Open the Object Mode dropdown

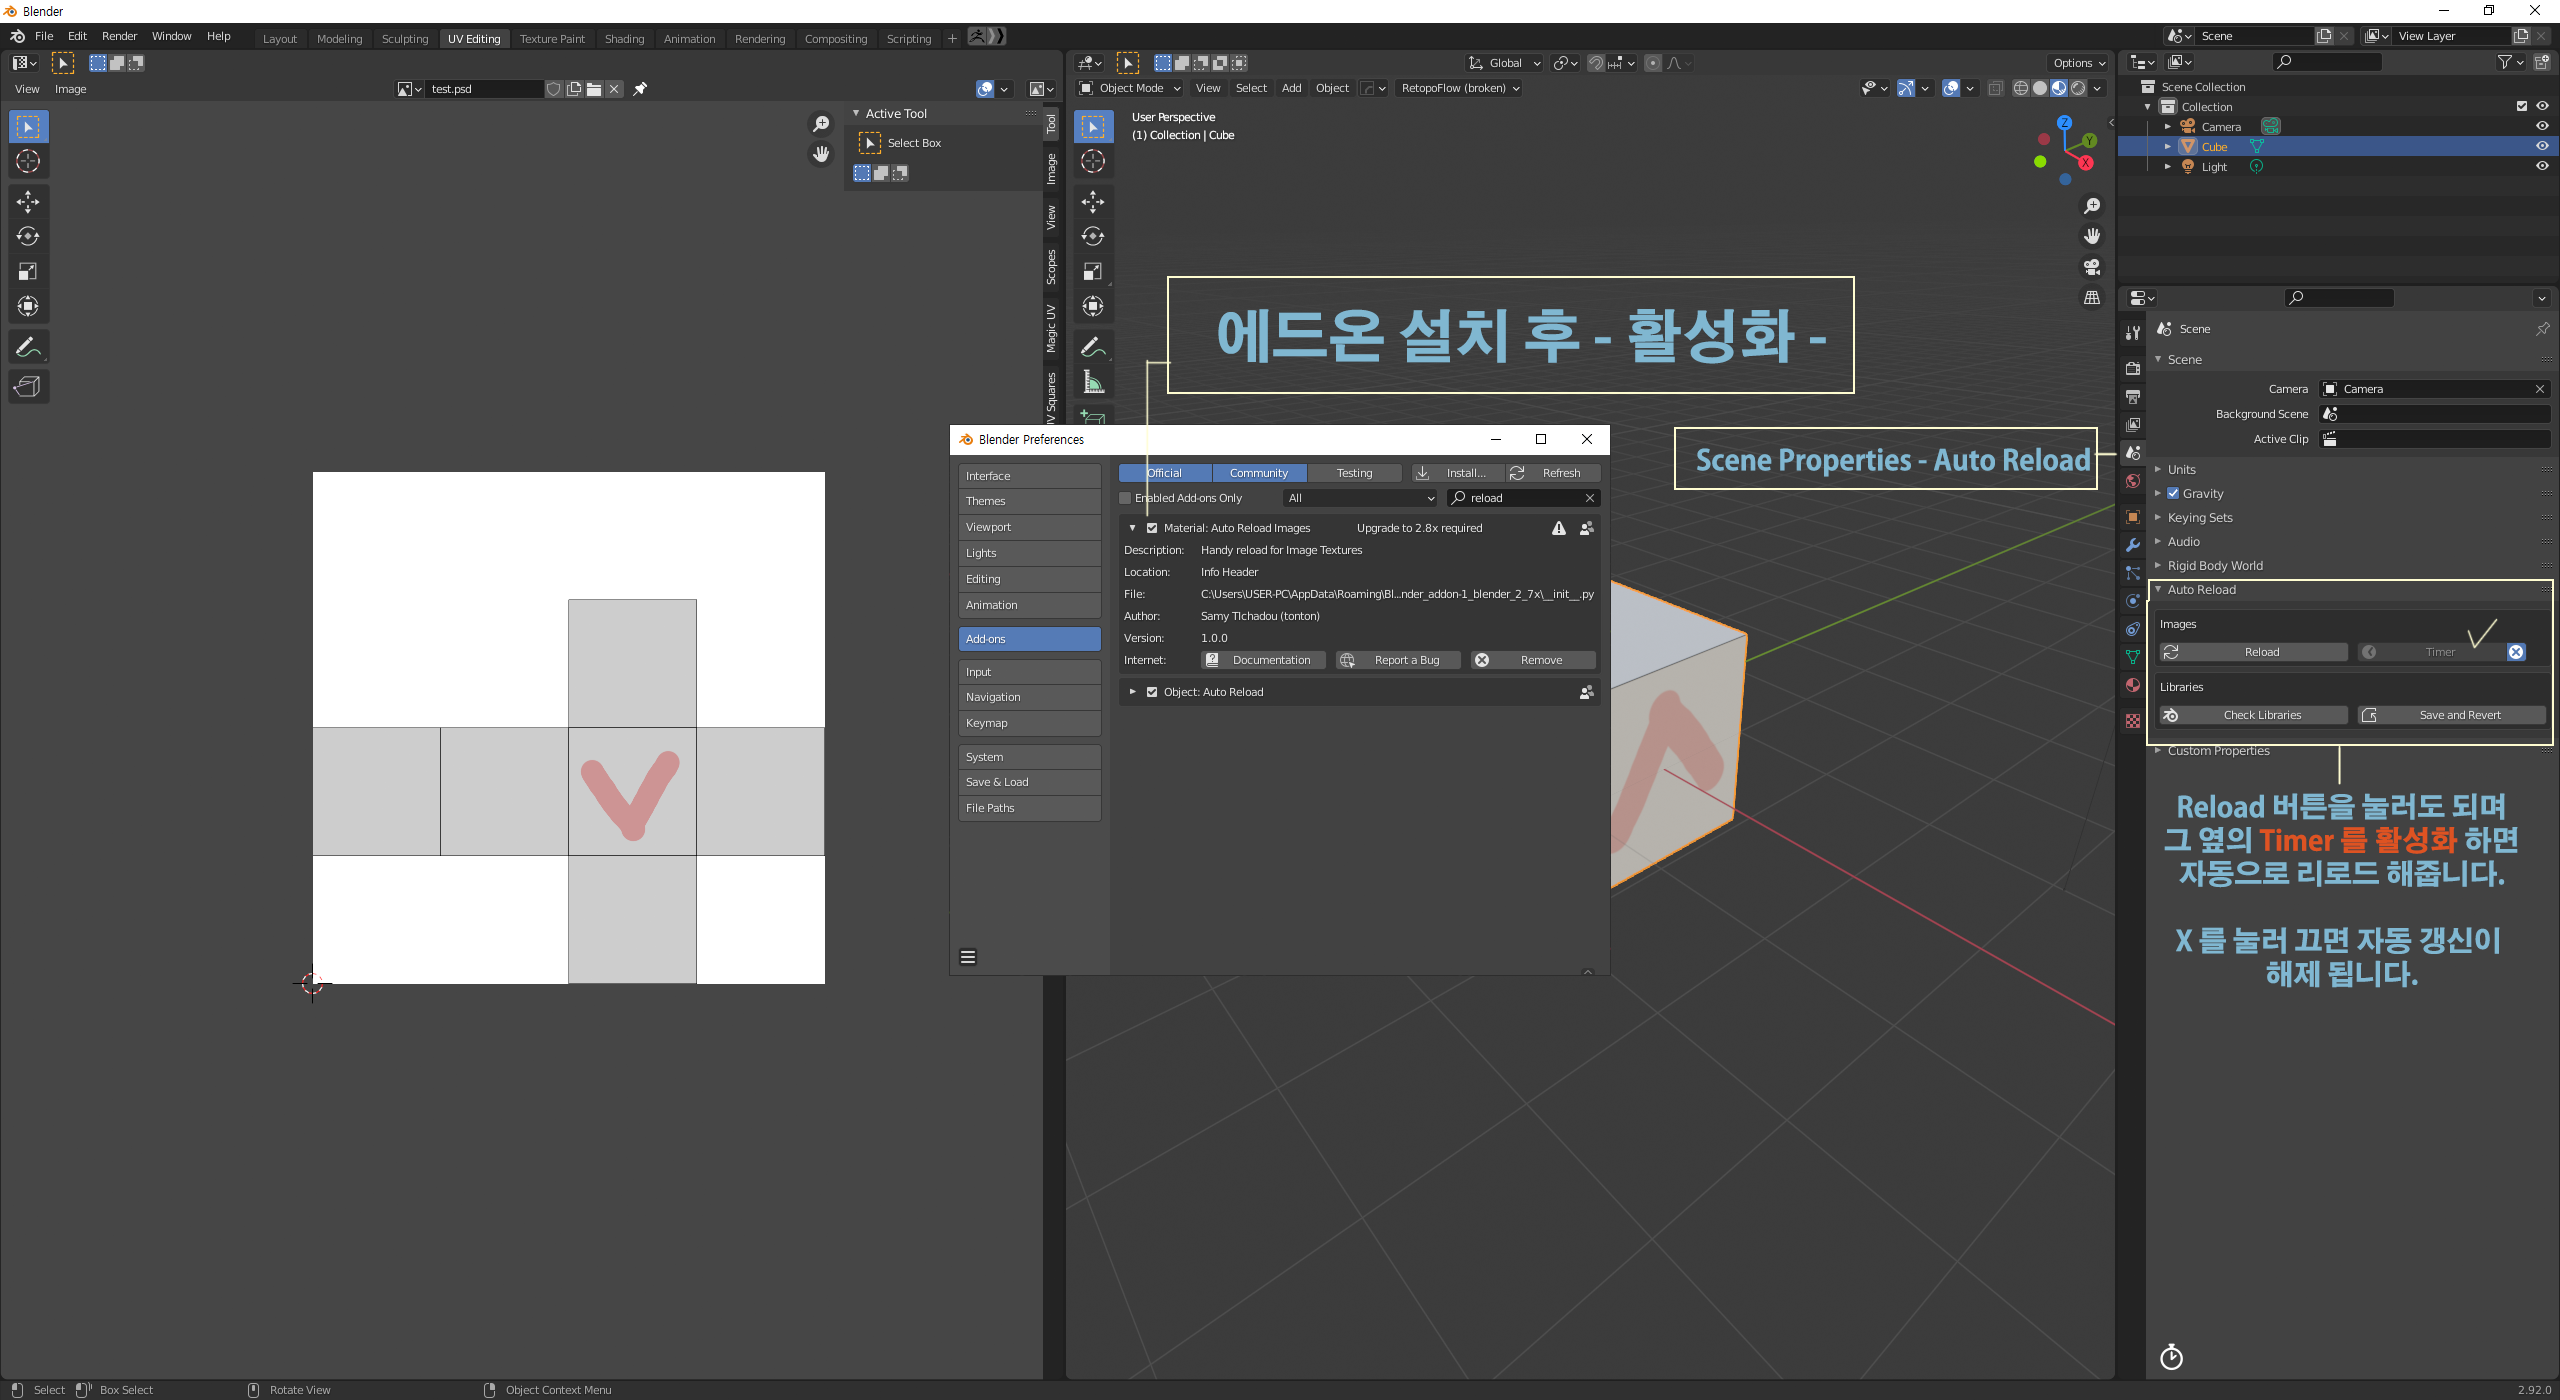[1130, 88]
